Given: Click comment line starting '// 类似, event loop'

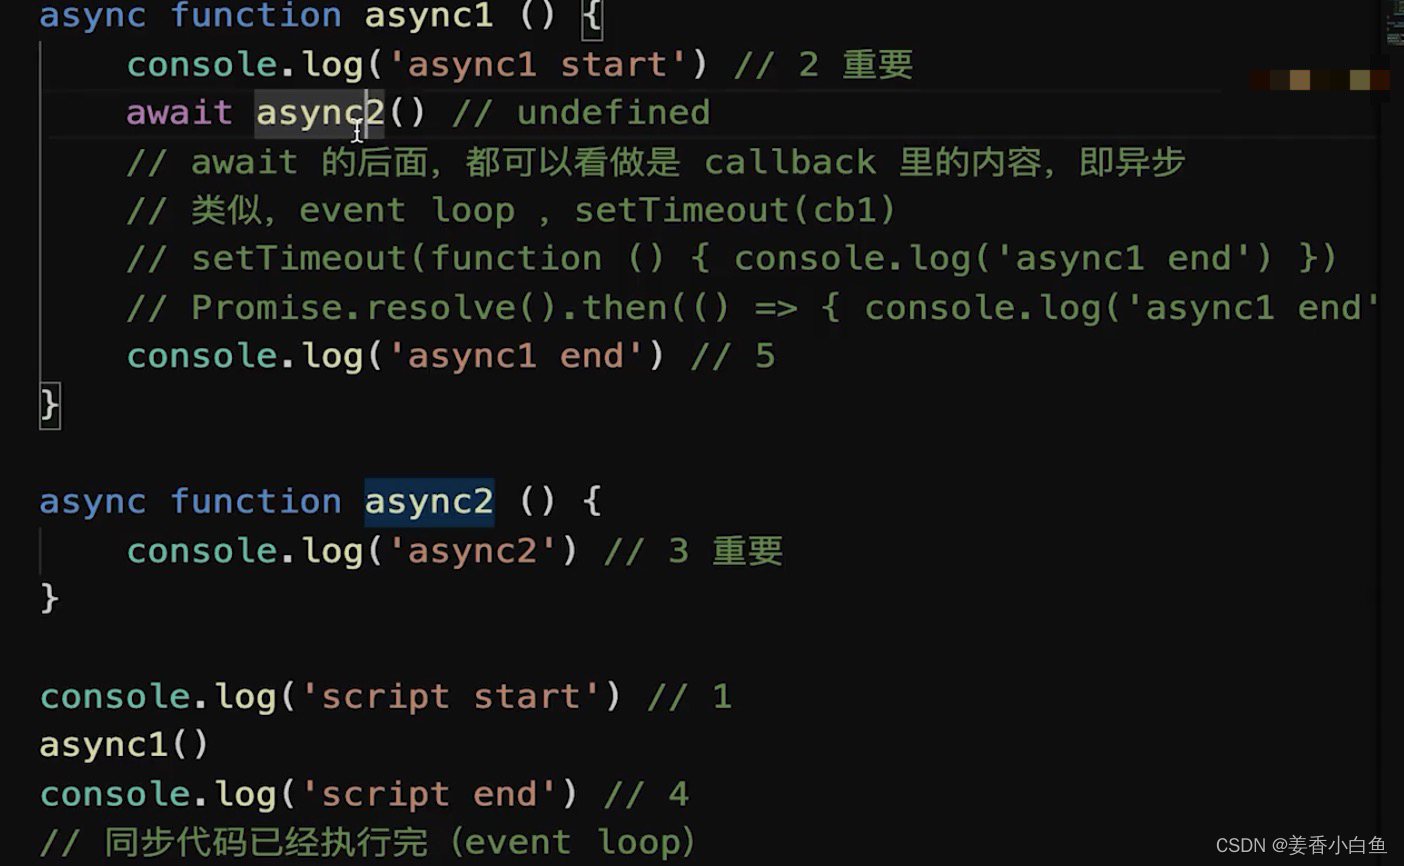Looking at the screenshot, I should click(x=511, y=210).
